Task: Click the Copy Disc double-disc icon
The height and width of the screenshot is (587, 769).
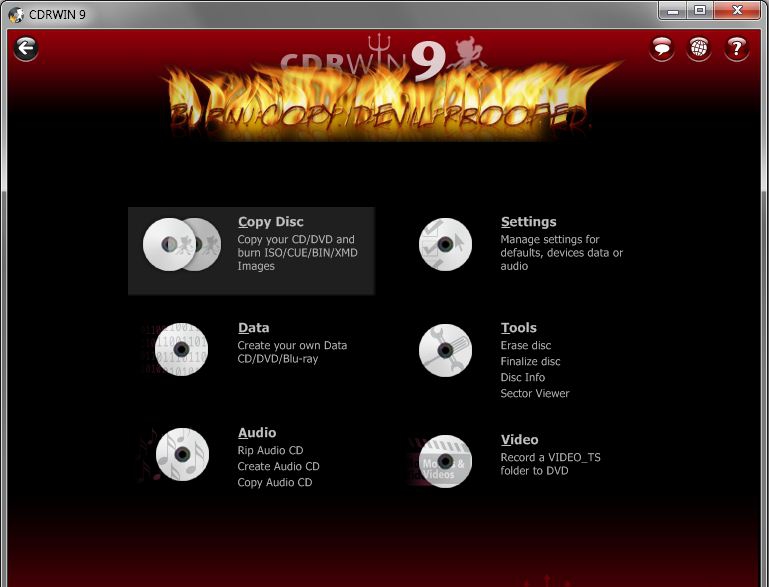Action: (182, 244)
